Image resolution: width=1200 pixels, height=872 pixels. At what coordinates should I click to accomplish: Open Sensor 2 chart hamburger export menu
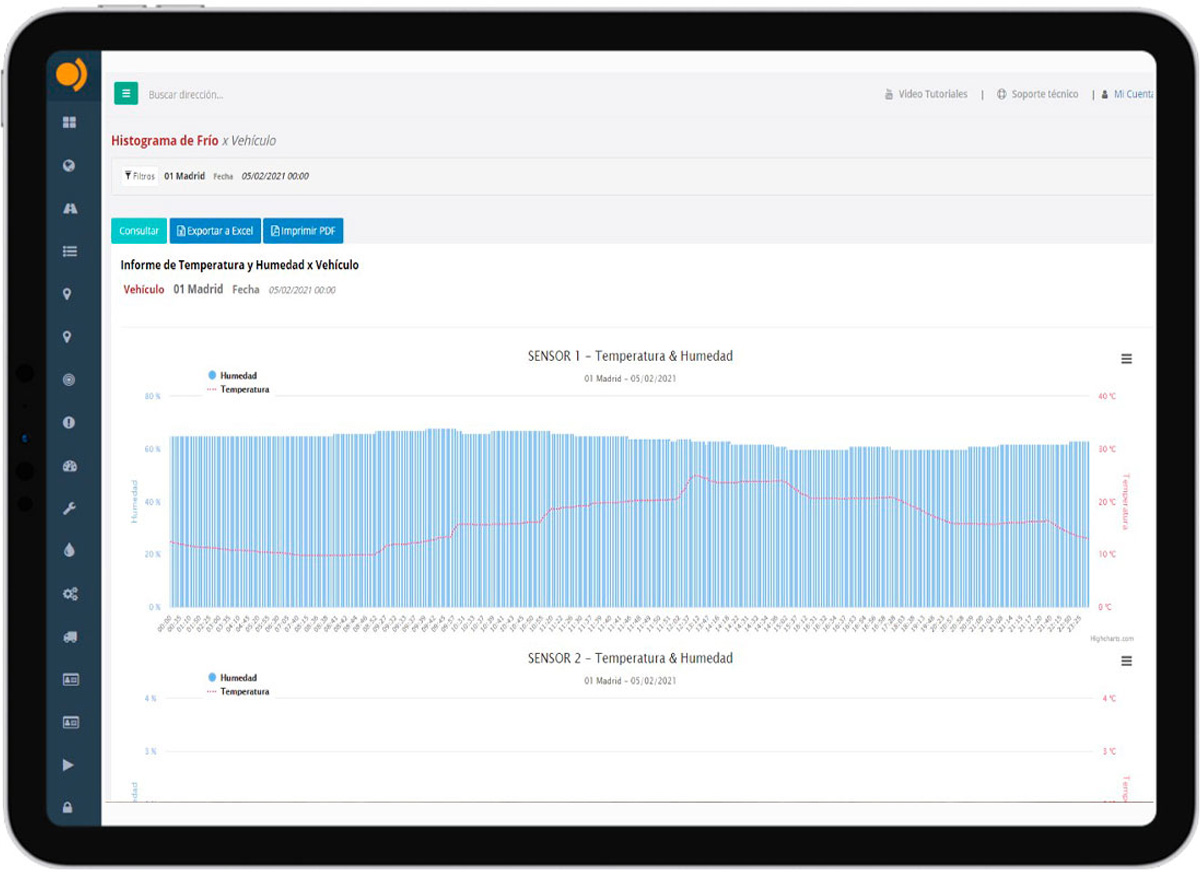pyautogui.click(x=1126, y=661)
